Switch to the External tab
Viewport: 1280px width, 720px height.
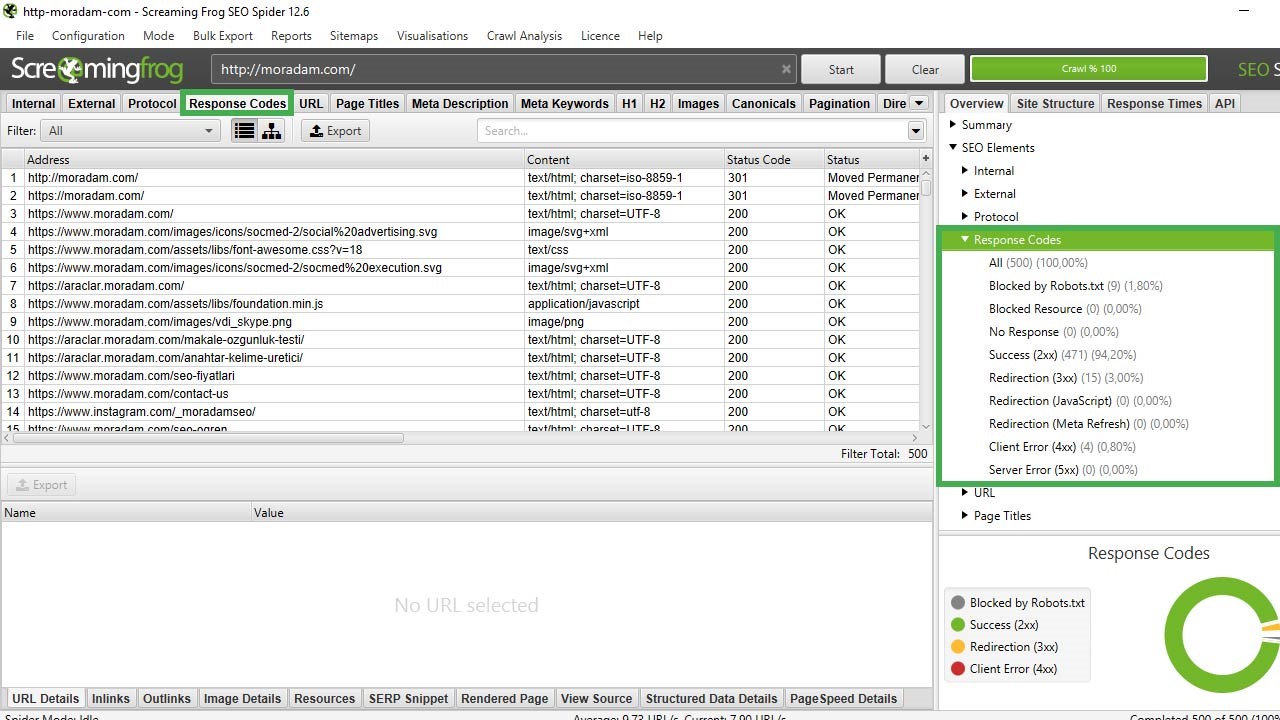point(92,103)
